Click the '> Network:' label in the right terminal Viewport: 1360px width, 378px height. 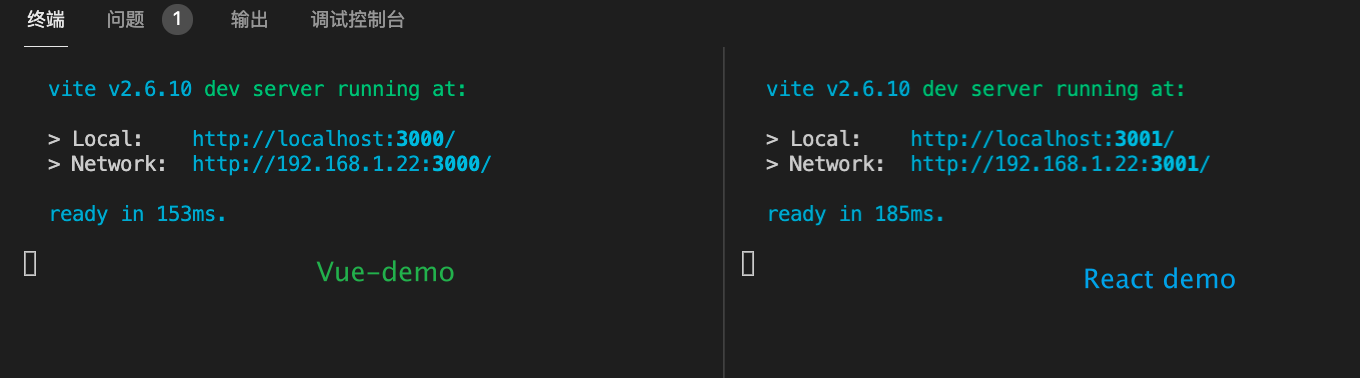pyautogui.click(x=826, y=164)
